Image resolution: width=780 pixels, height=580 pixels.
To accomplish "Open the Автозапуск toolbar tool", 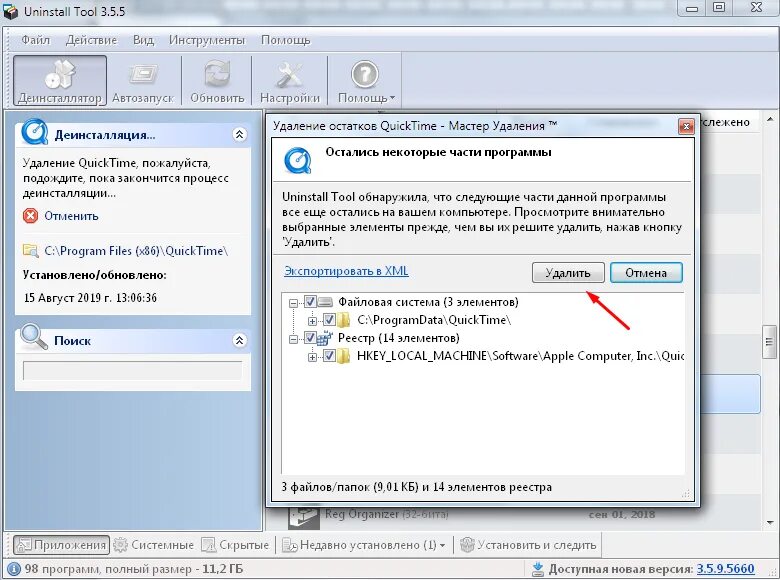I will pyautogui.click(x=143, y=80).
